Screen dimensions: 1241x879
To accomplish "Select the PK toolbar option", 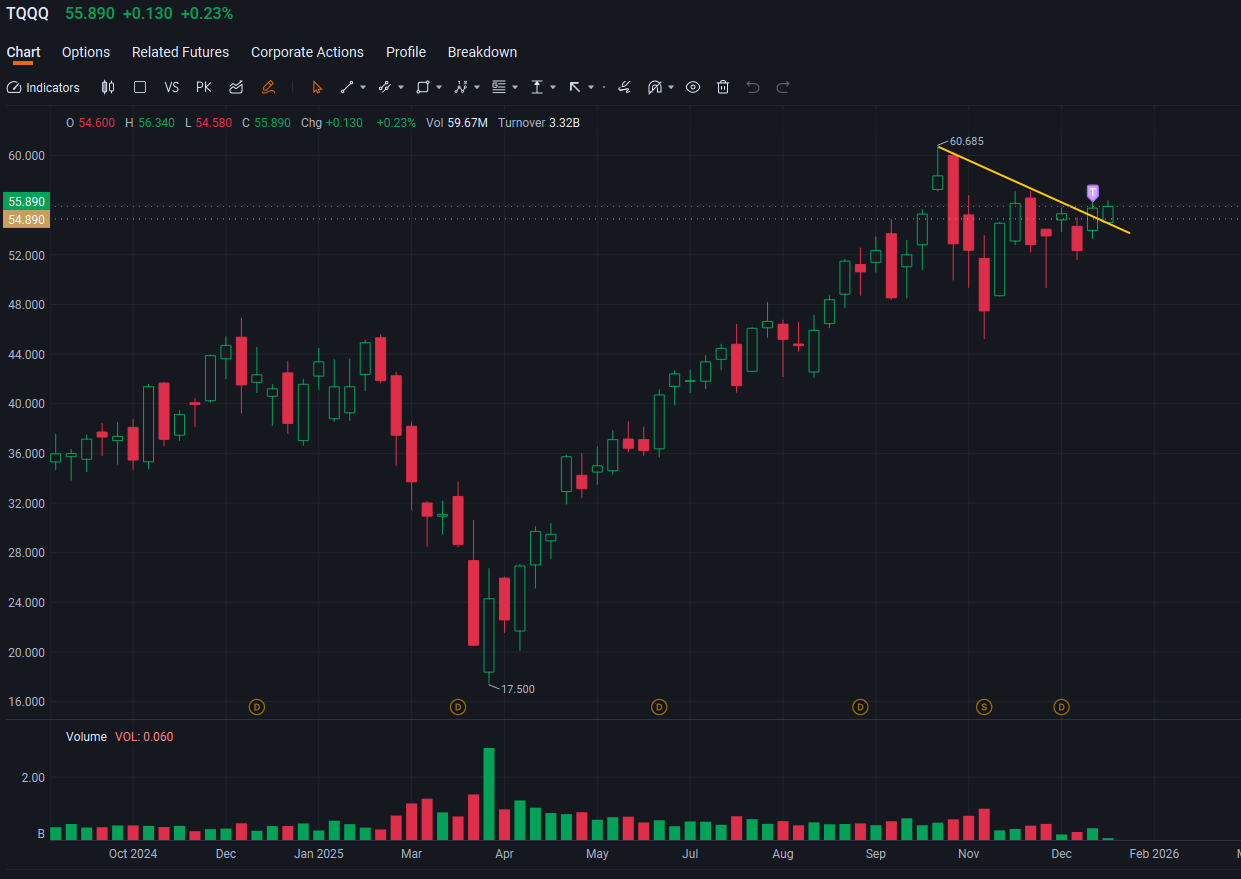I will tap(204, 88).
